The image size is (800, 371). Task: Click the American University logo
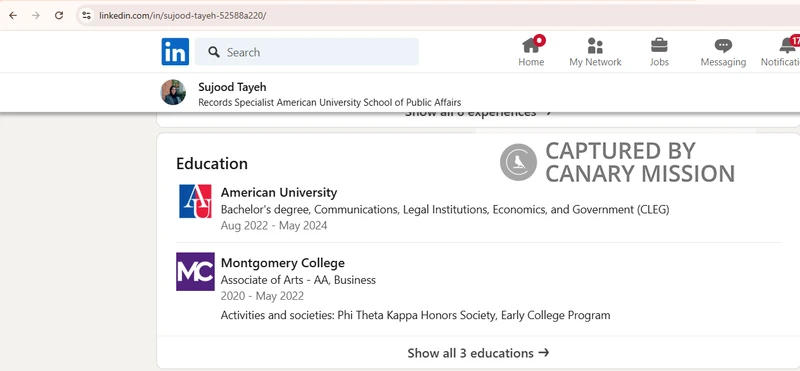[195, 201]
